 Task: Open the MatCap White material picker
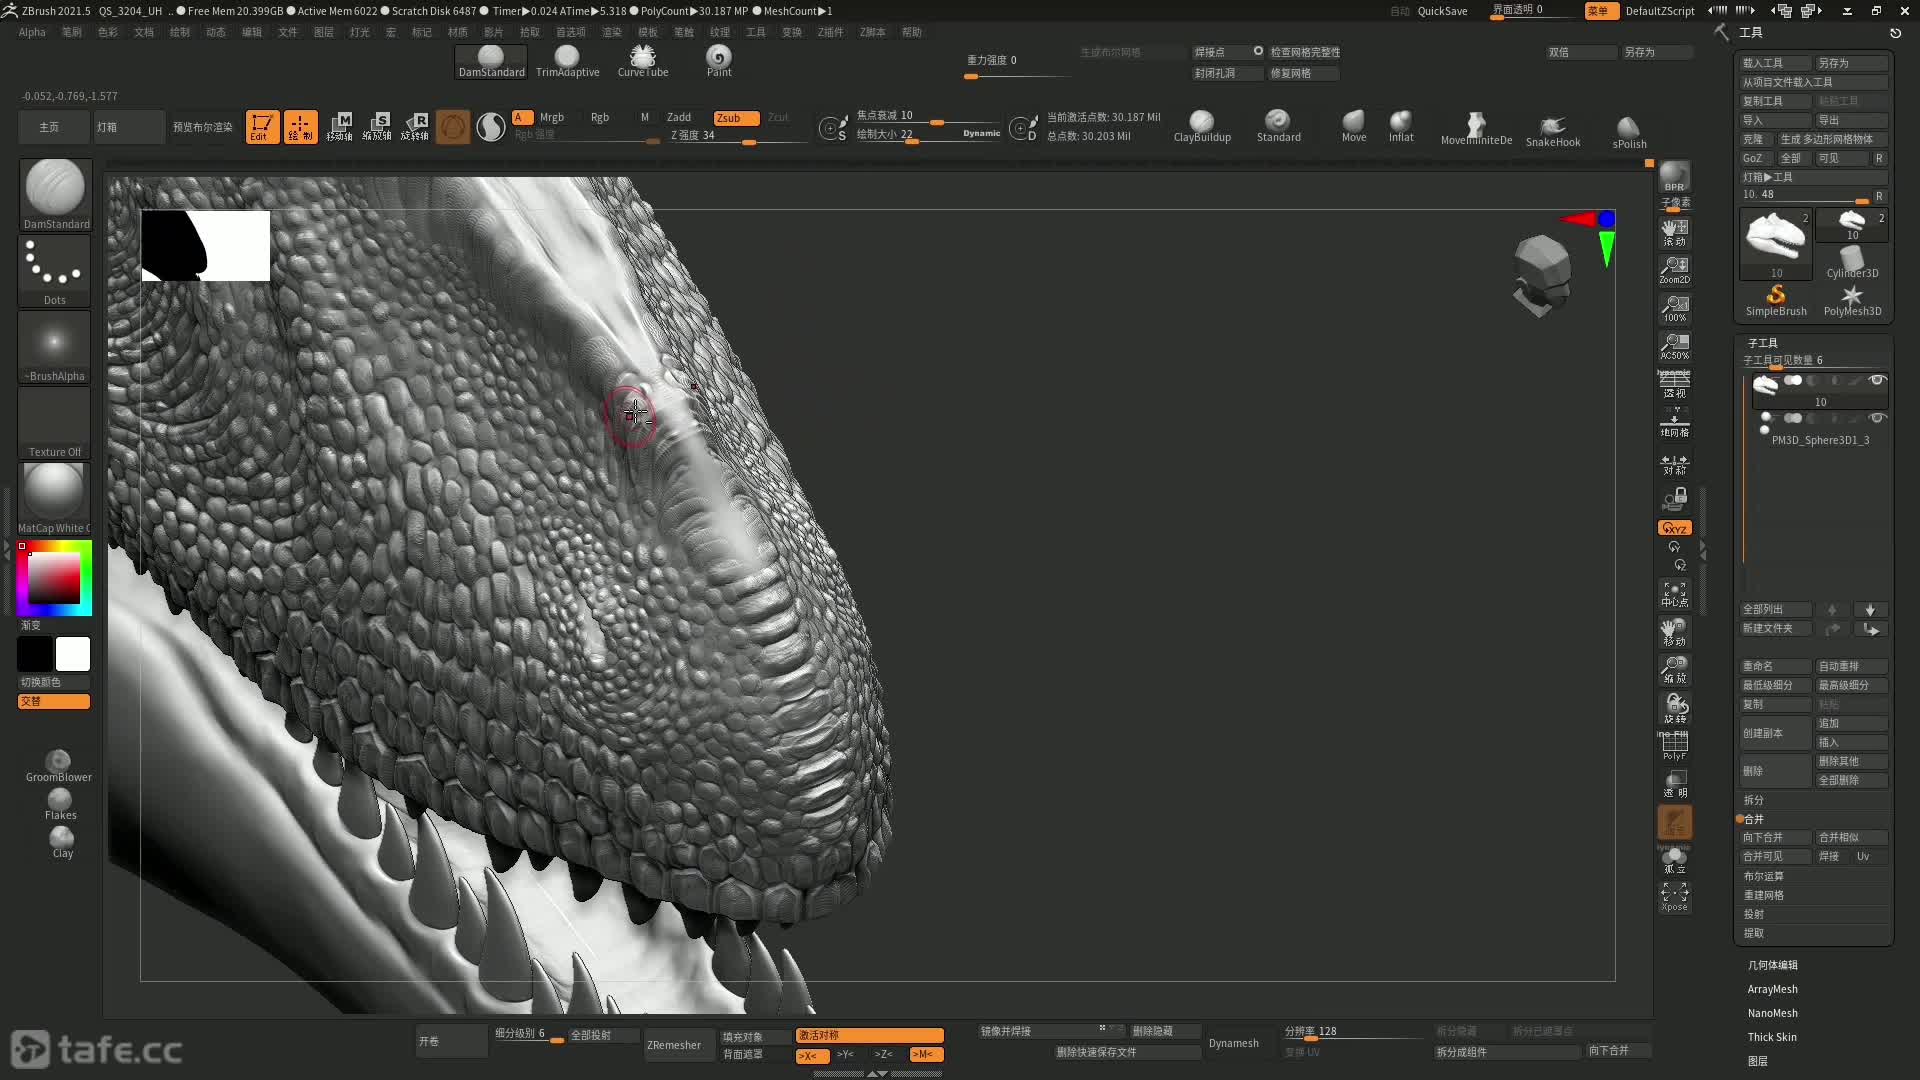pyautogui.click(x=54, y=499)
